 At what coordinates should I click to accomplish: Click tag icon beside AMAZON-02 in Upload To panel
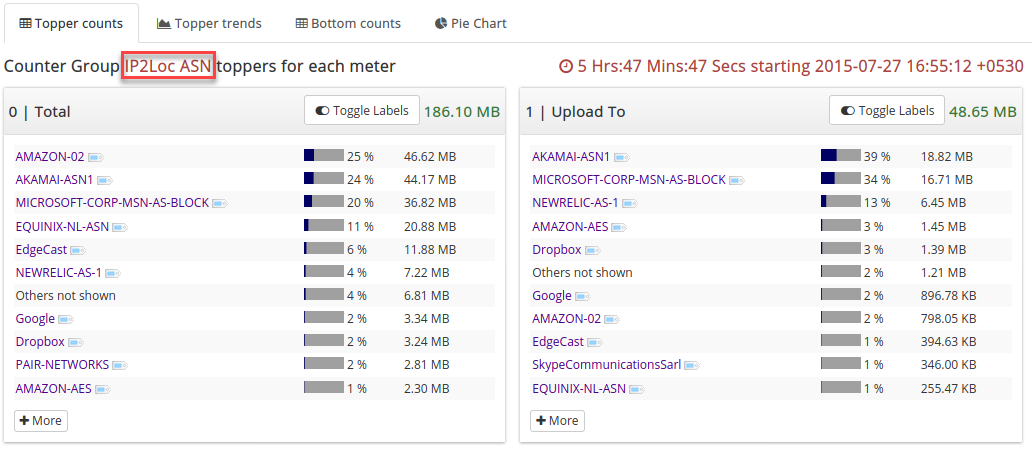click(613, 320)
